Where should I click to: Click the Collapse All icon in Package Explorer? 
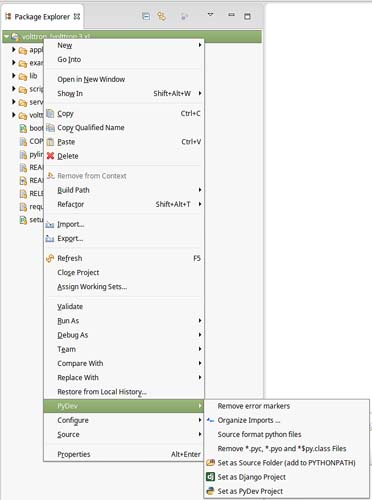click(146, 16)
